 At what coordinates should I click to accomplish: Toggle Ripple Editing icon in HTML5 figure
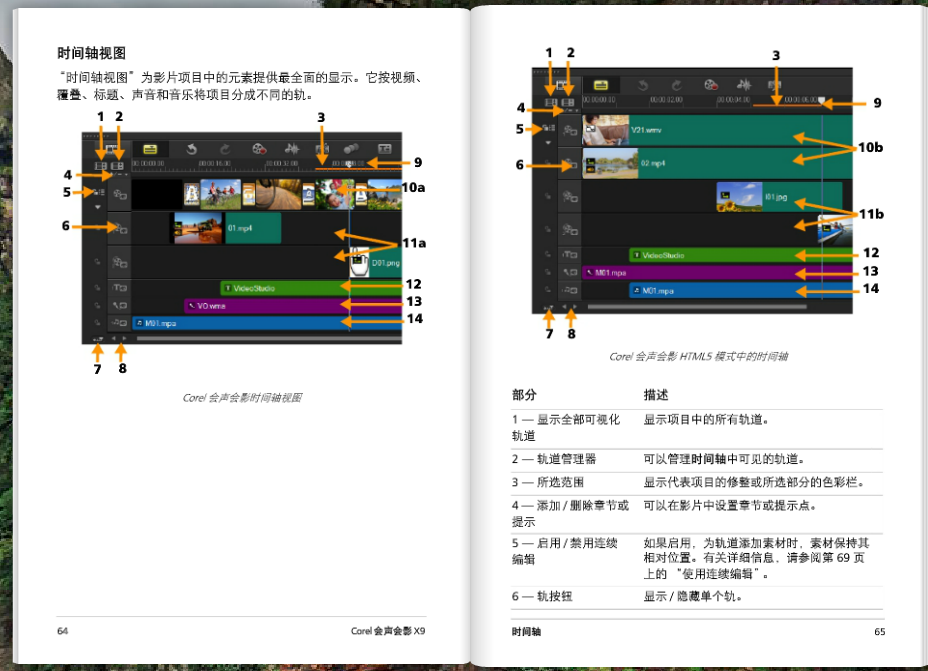pos(548,128)
